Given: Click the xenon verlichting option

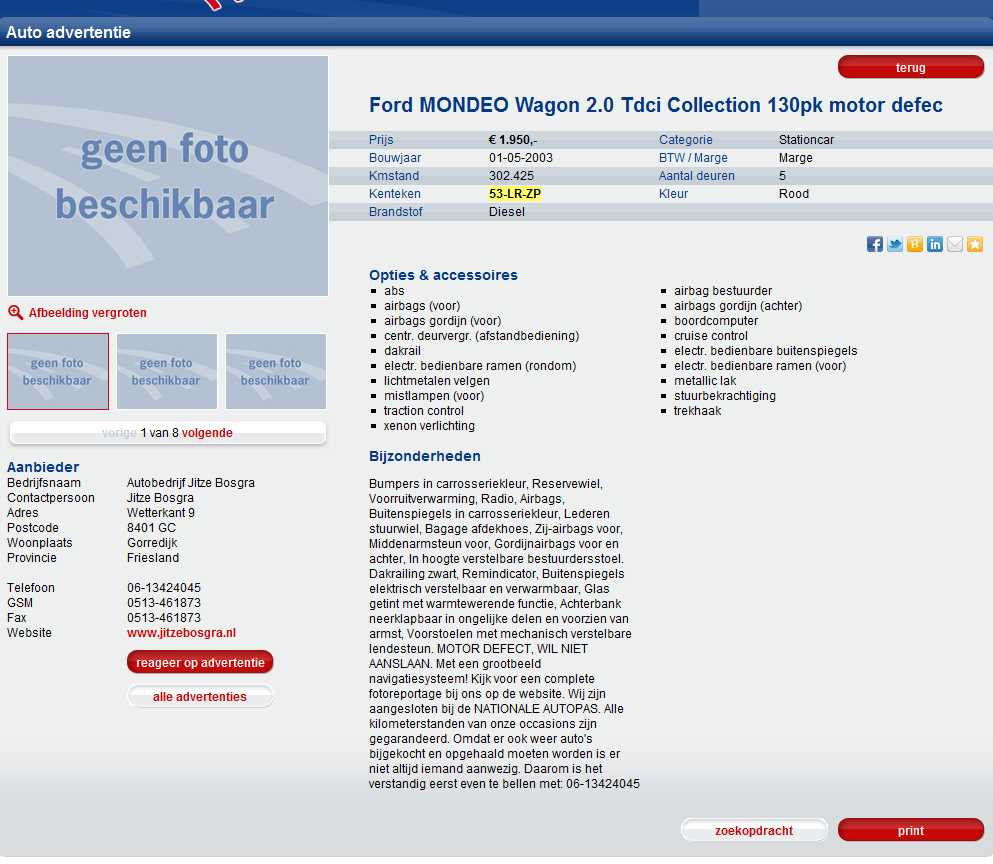Looking at the screenshot, I should click(429, 426).
